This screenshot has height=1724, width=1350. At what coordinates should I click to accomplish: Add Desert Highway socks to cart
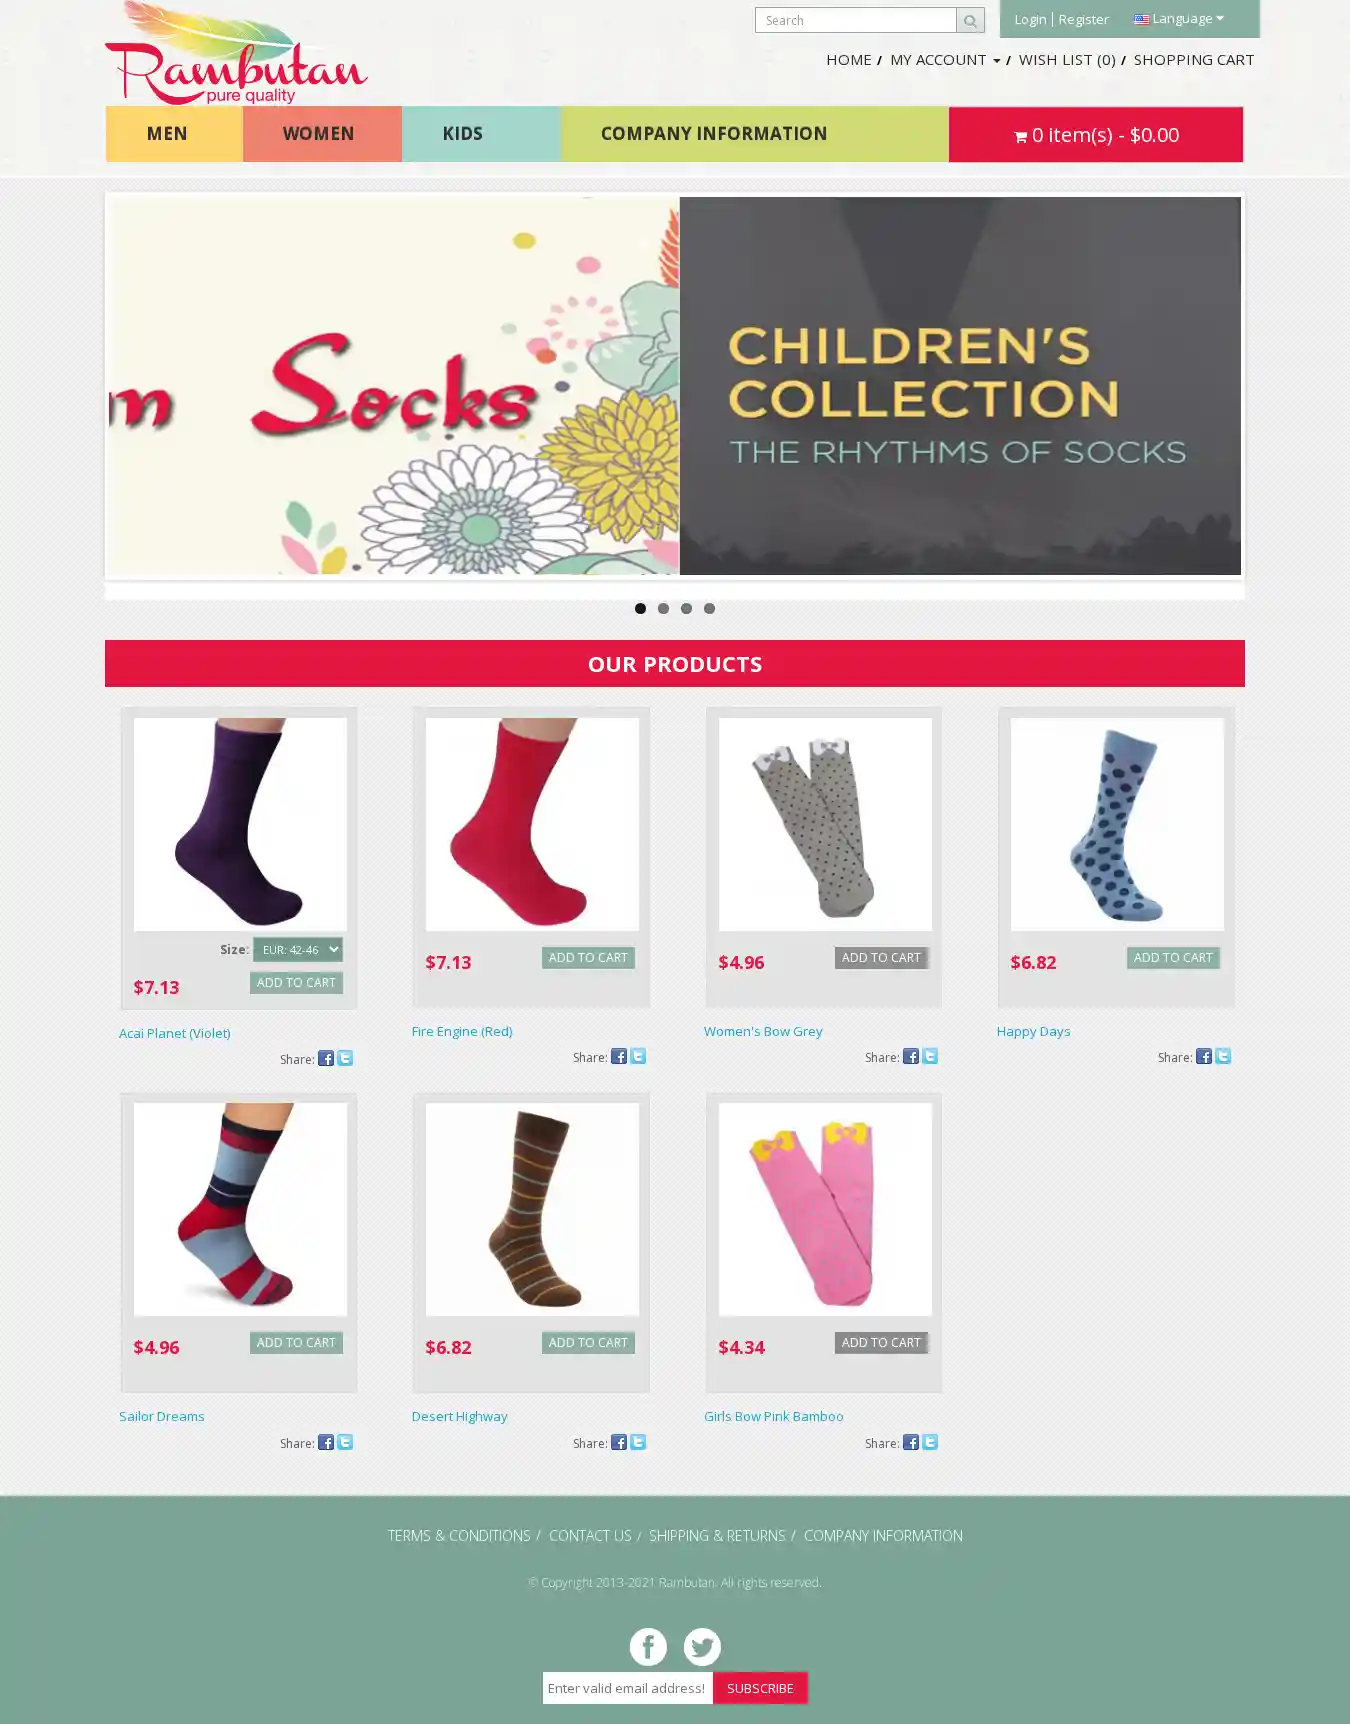coord(588,1343)
